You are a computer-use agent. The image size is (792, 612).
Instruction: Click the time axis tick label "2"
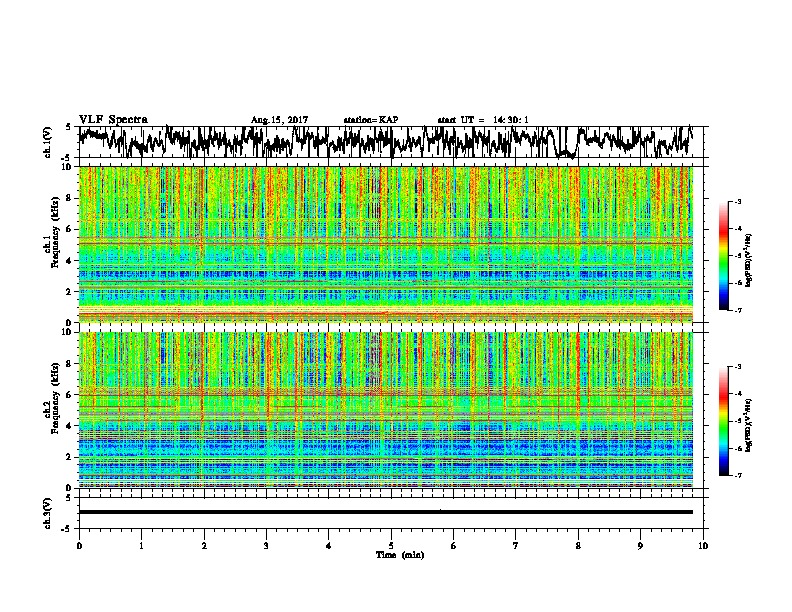[x=204, y=546]
